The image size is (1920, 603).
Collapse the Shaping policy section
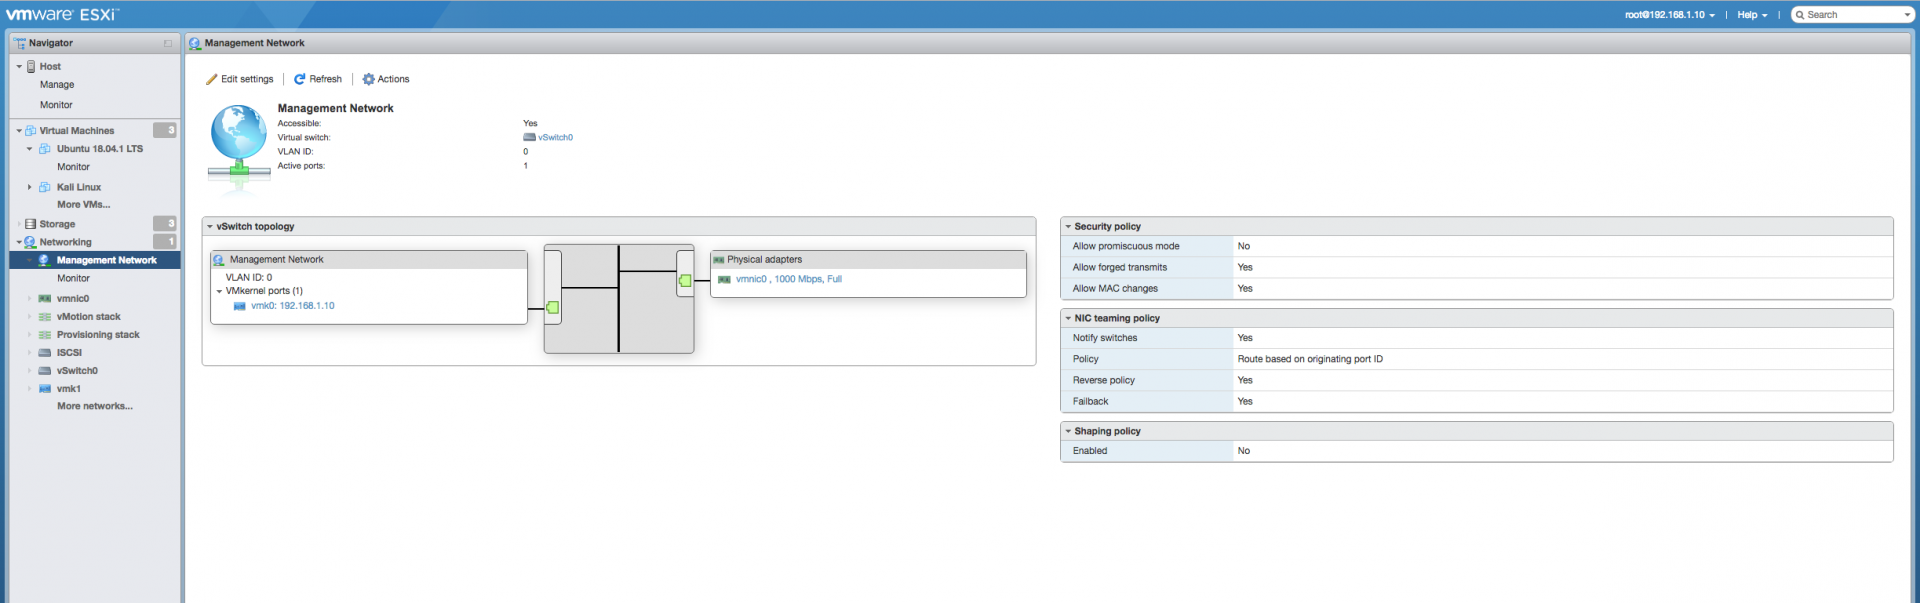(x=1068, y=431)
